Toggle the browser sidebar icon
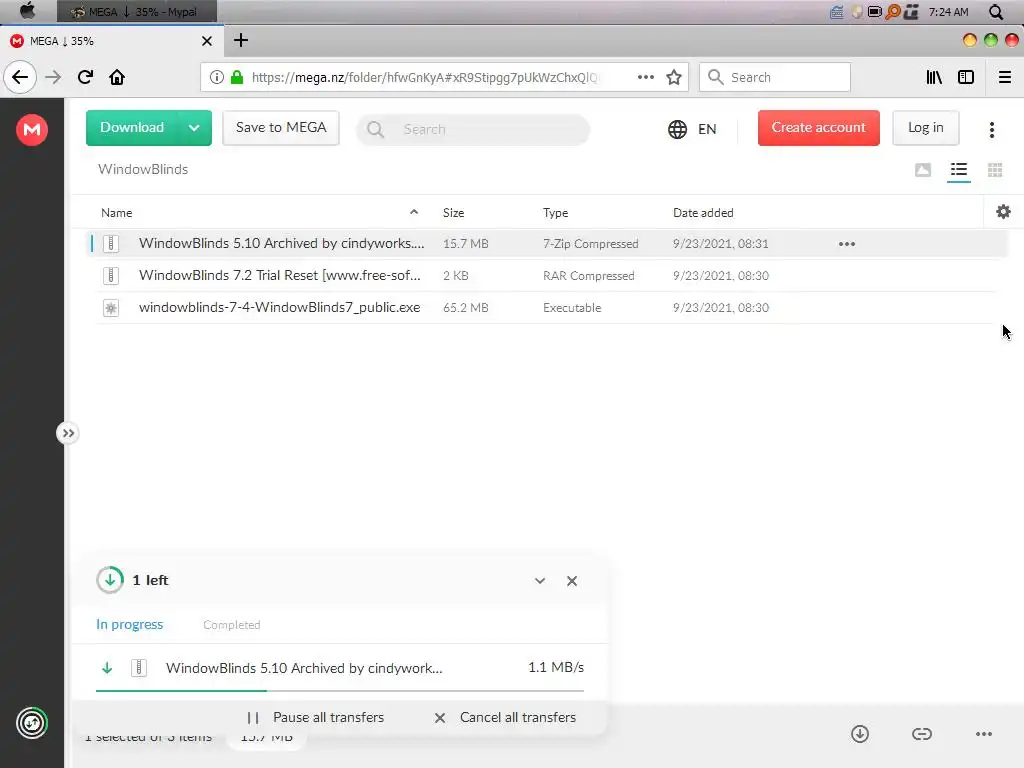Image resolution: width=1024 pixels, height=768 pixels. [x=966, y=77]
